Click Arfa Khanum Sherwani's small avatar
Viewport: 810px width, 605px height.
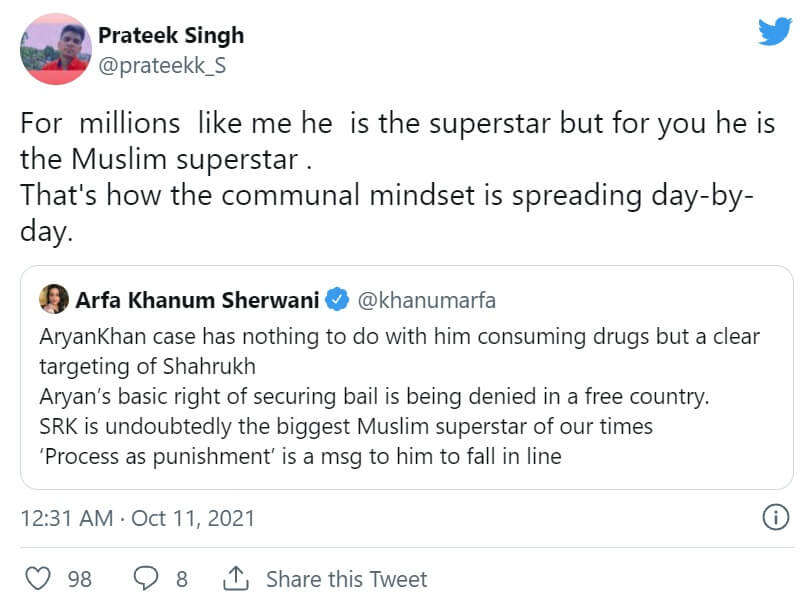tap(52, 299)
